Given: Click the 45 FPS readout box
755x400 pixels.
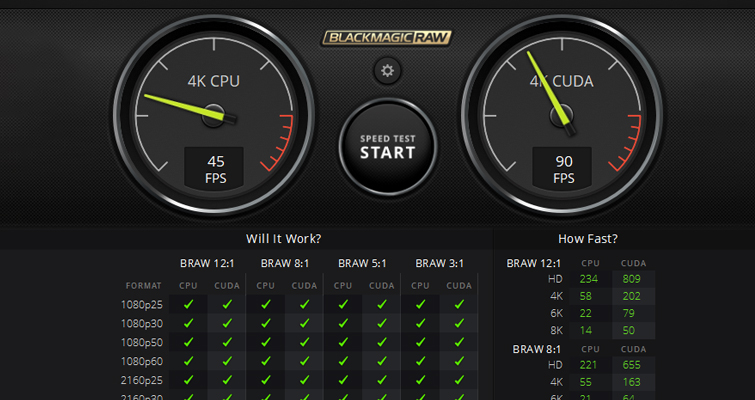Looking at the screenshot, I should pyautogui.click(x=216, y=168).
